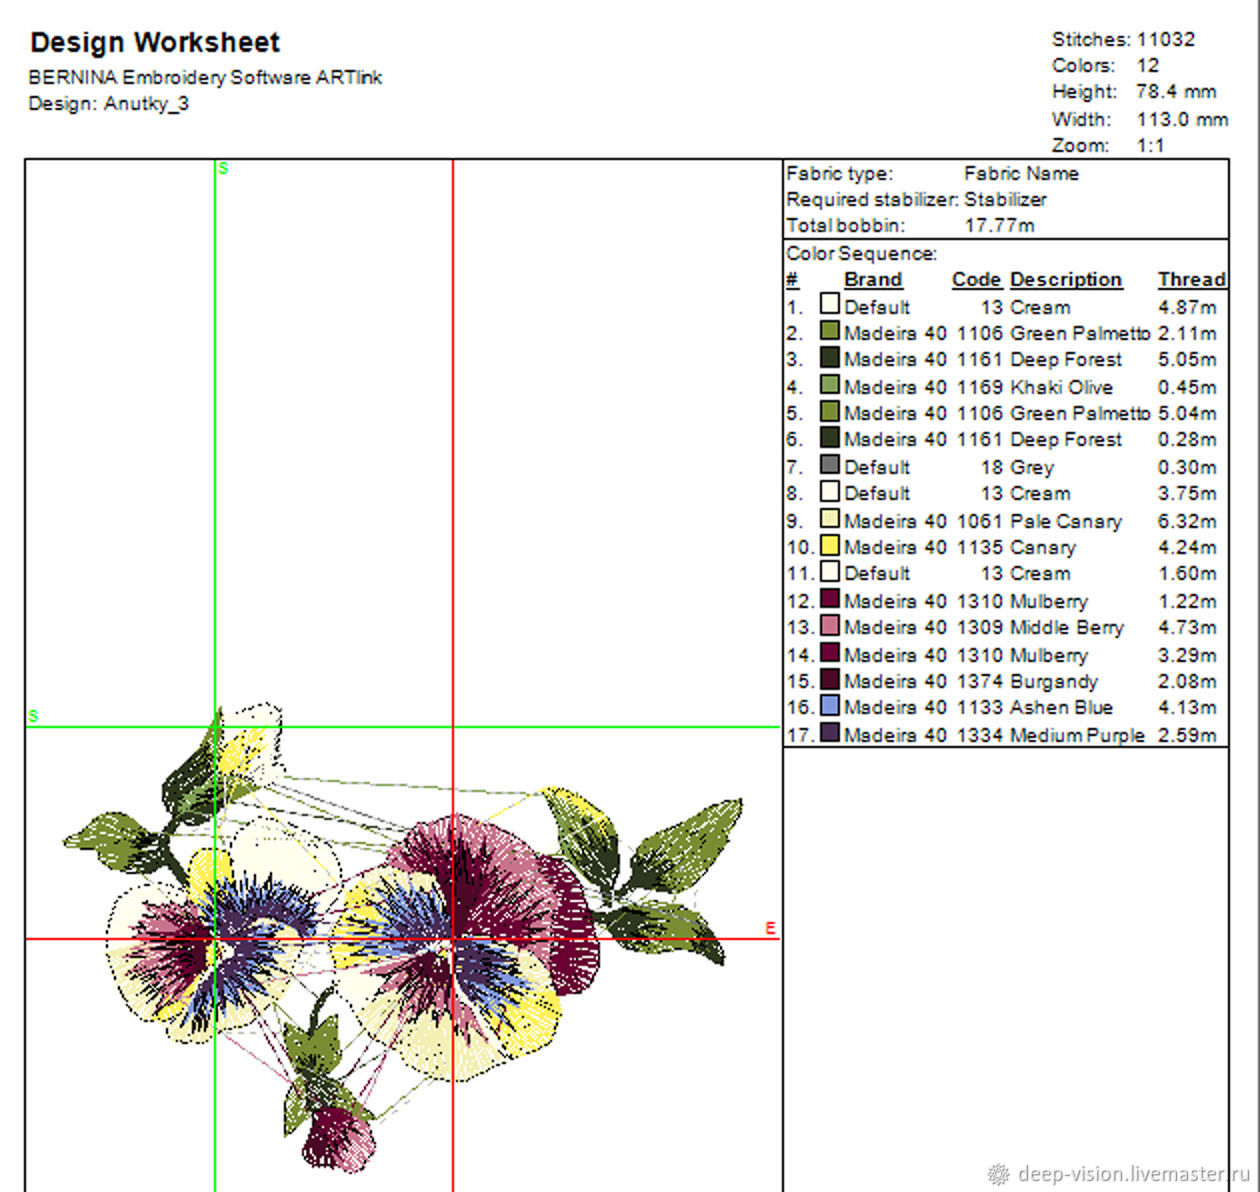The image size is (1260, 1192).
Task: Click thread code "1334"
Action: (x=979, y=735)
